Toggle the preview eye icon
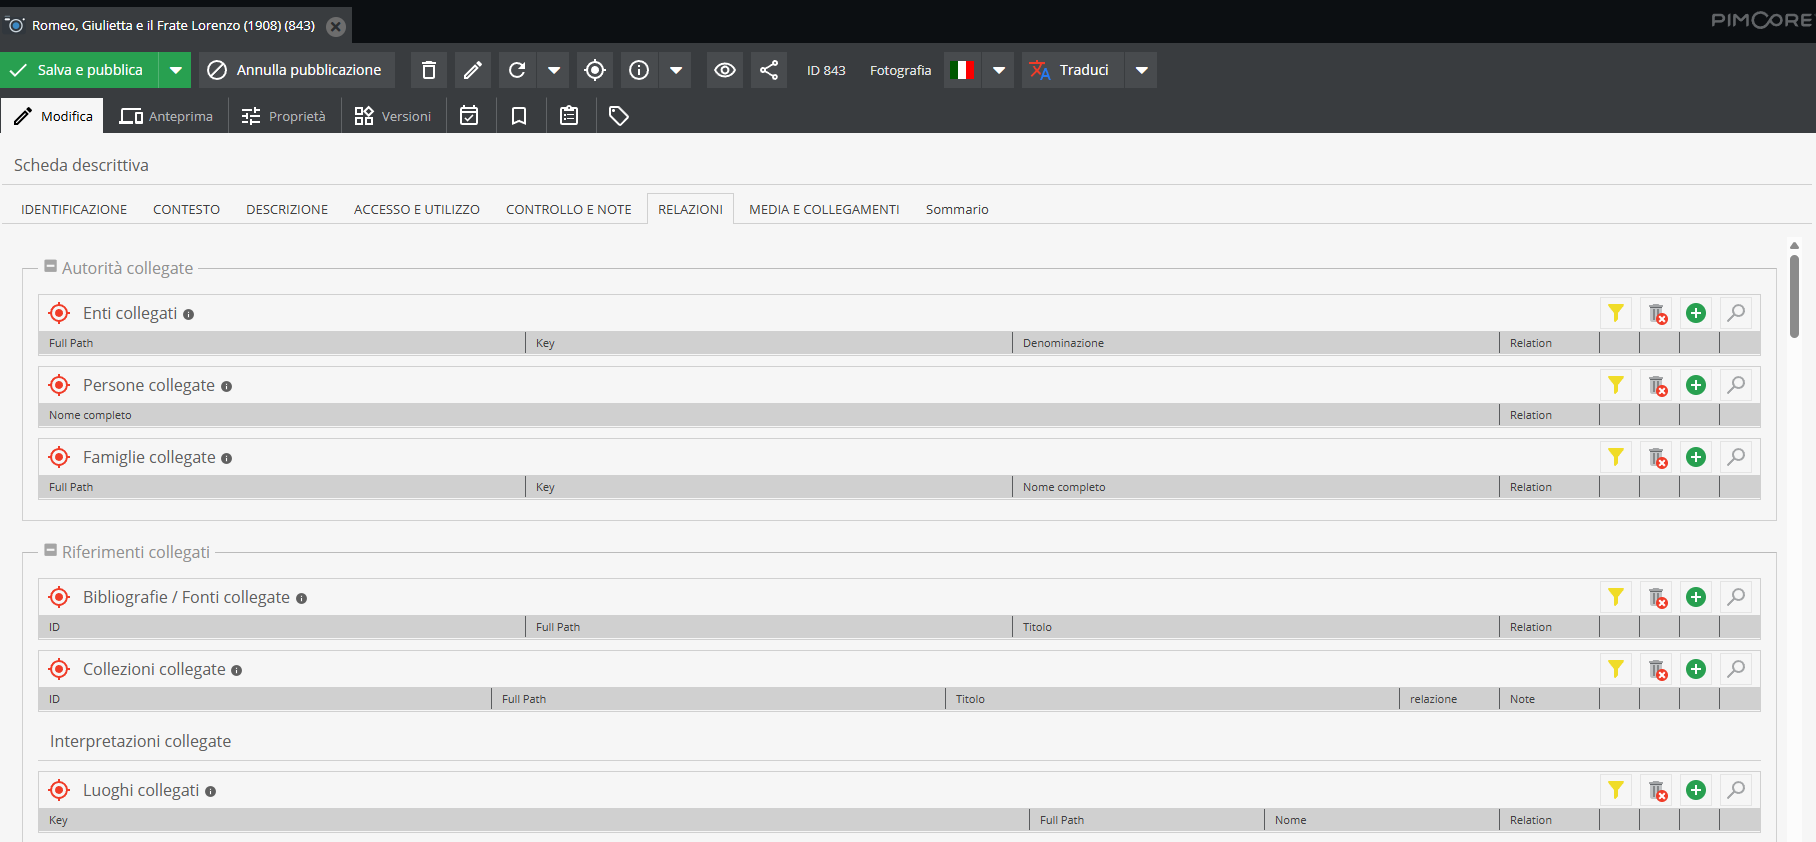1816x842 pixels. pyautogui.click(x=725, y=70)
